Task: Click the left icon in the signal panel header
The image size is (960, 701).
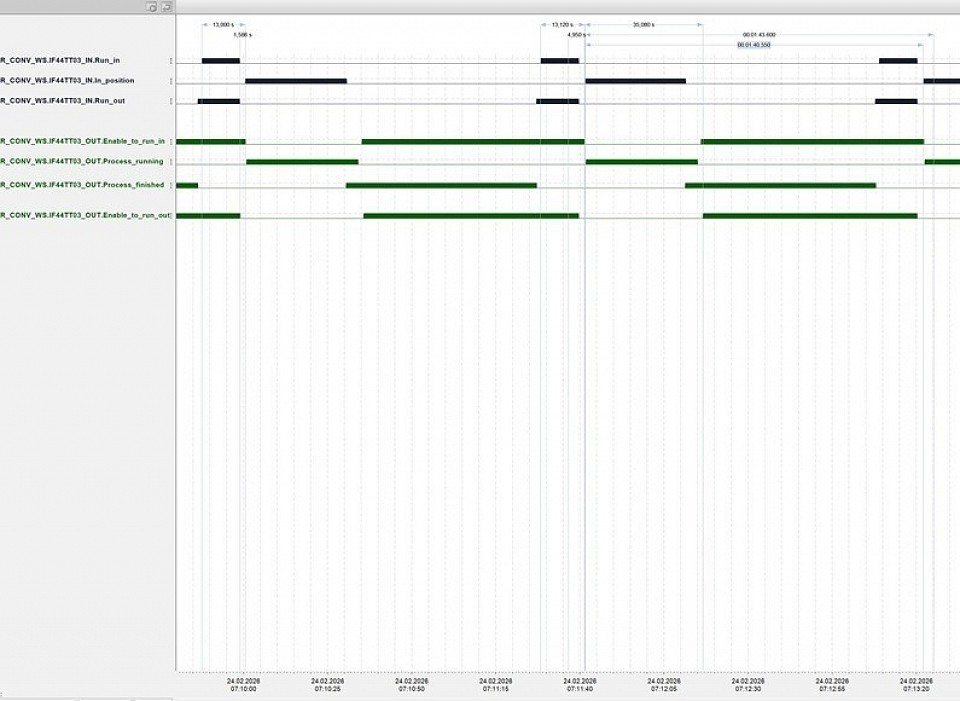Action: click(152, 7)
